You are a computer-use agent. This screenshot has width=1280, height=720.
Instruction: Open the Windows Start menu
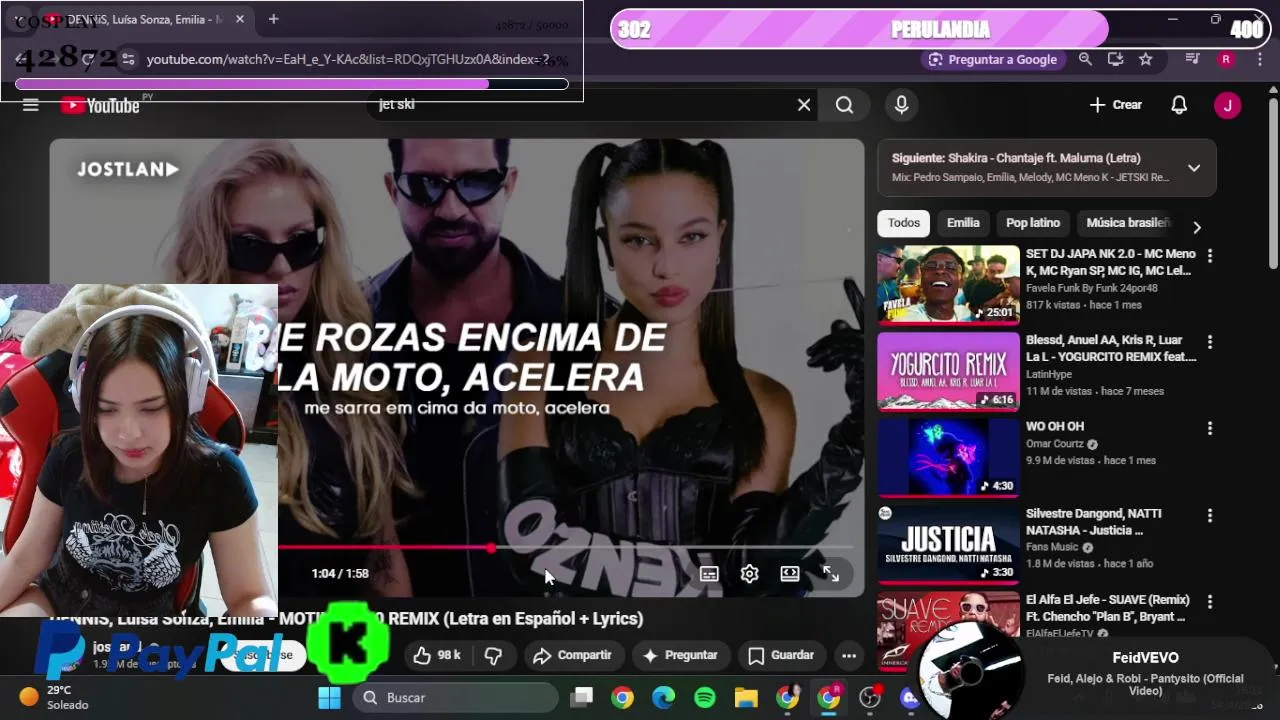(x=329, y=698)
